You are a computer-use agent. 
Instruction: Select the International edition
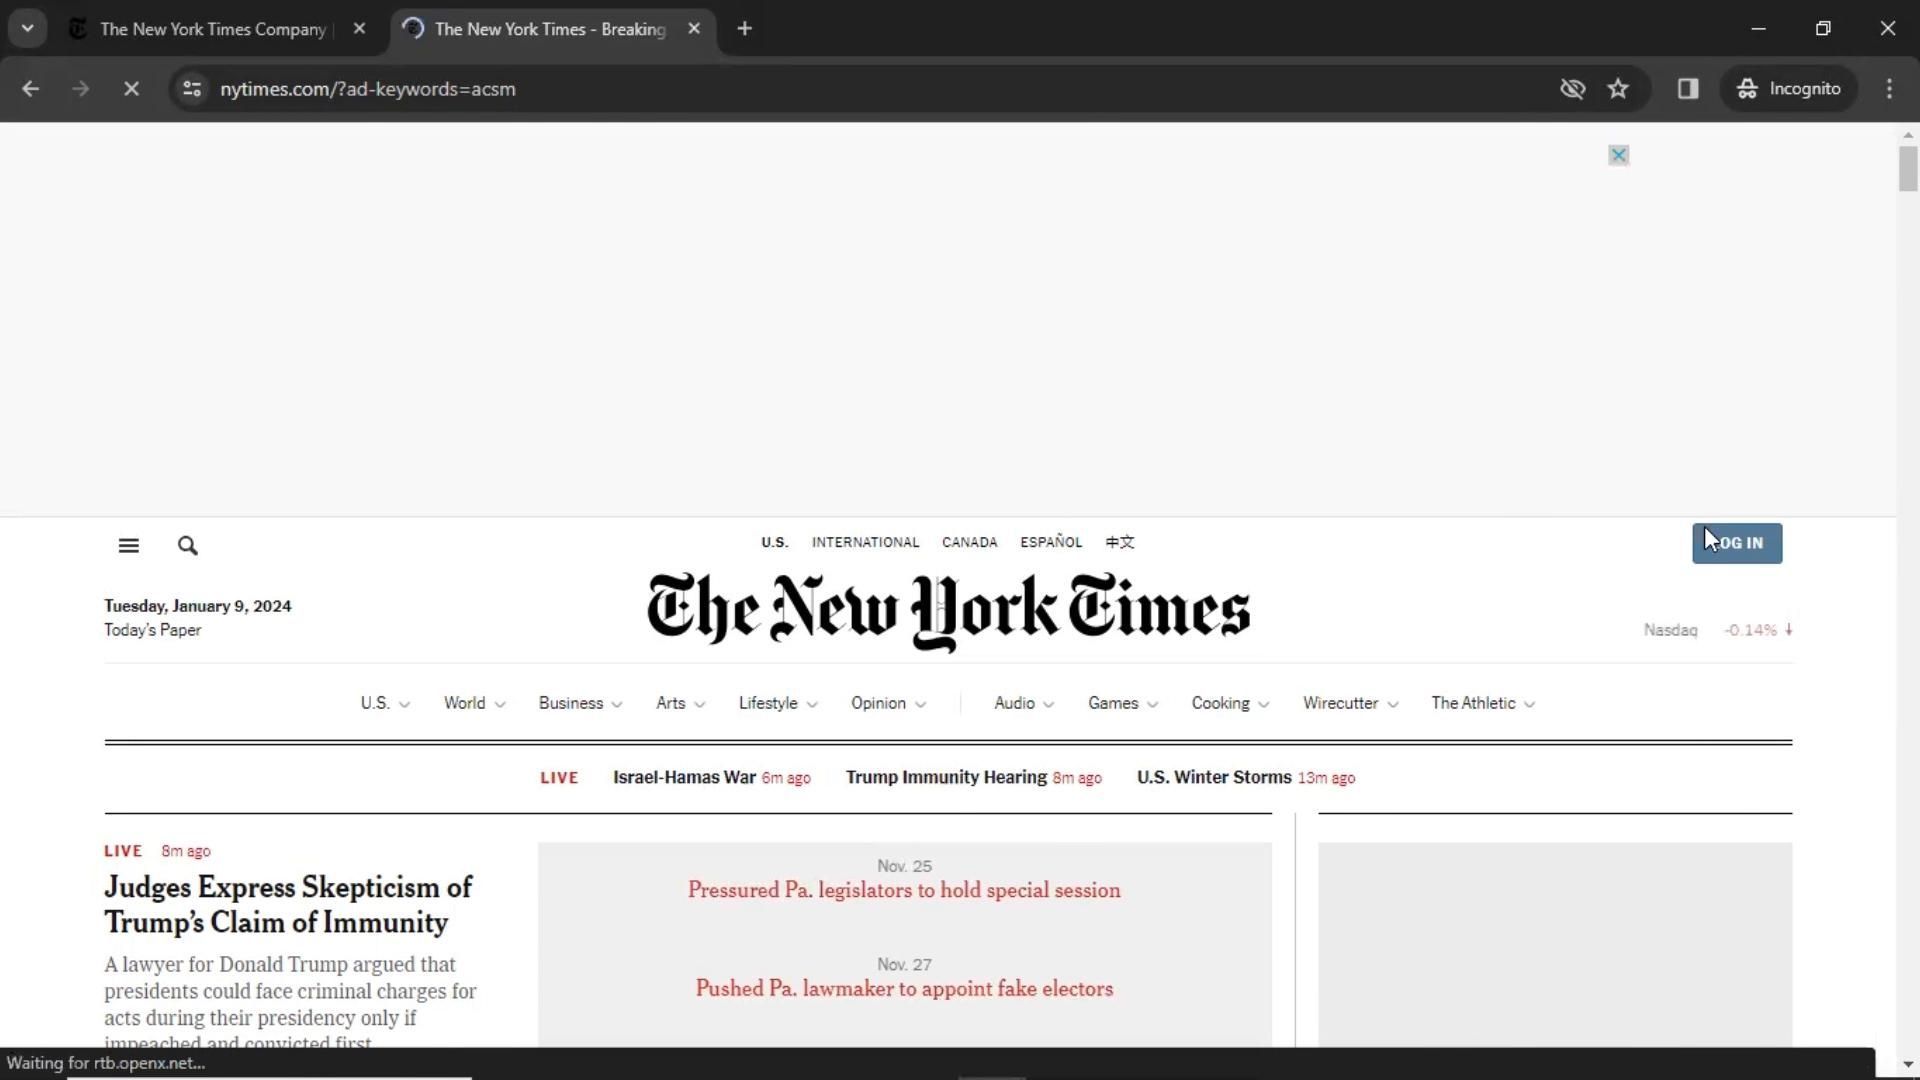tap(865, 542)
